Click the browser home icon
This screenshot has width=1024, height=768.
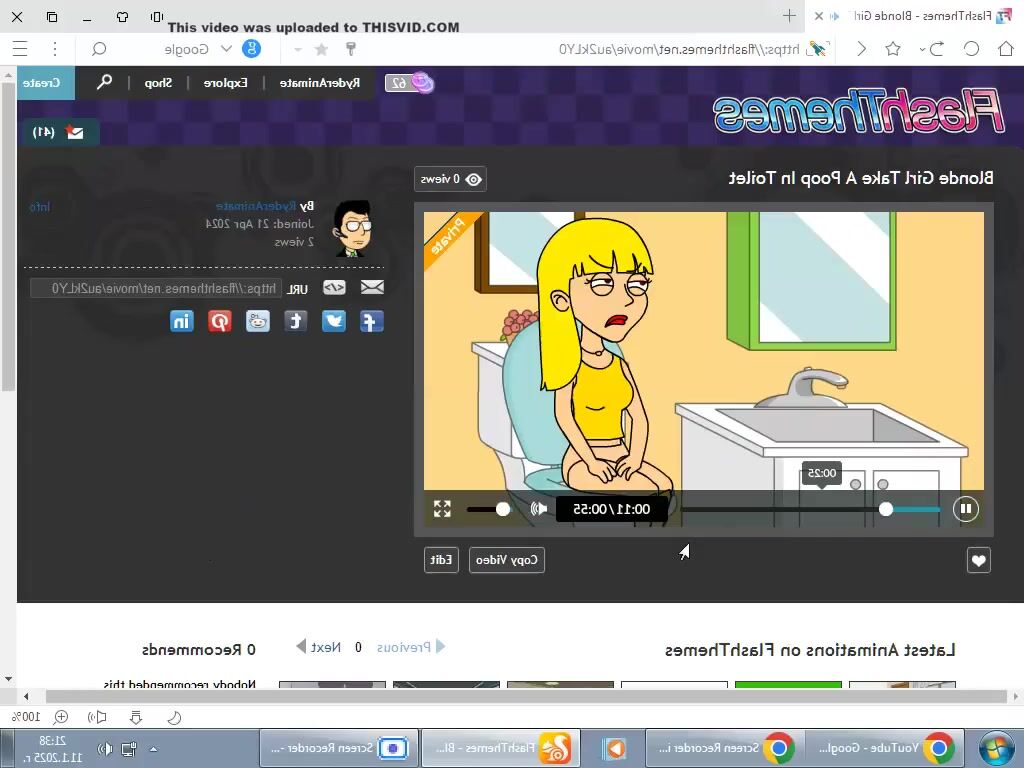point(1006,49)
